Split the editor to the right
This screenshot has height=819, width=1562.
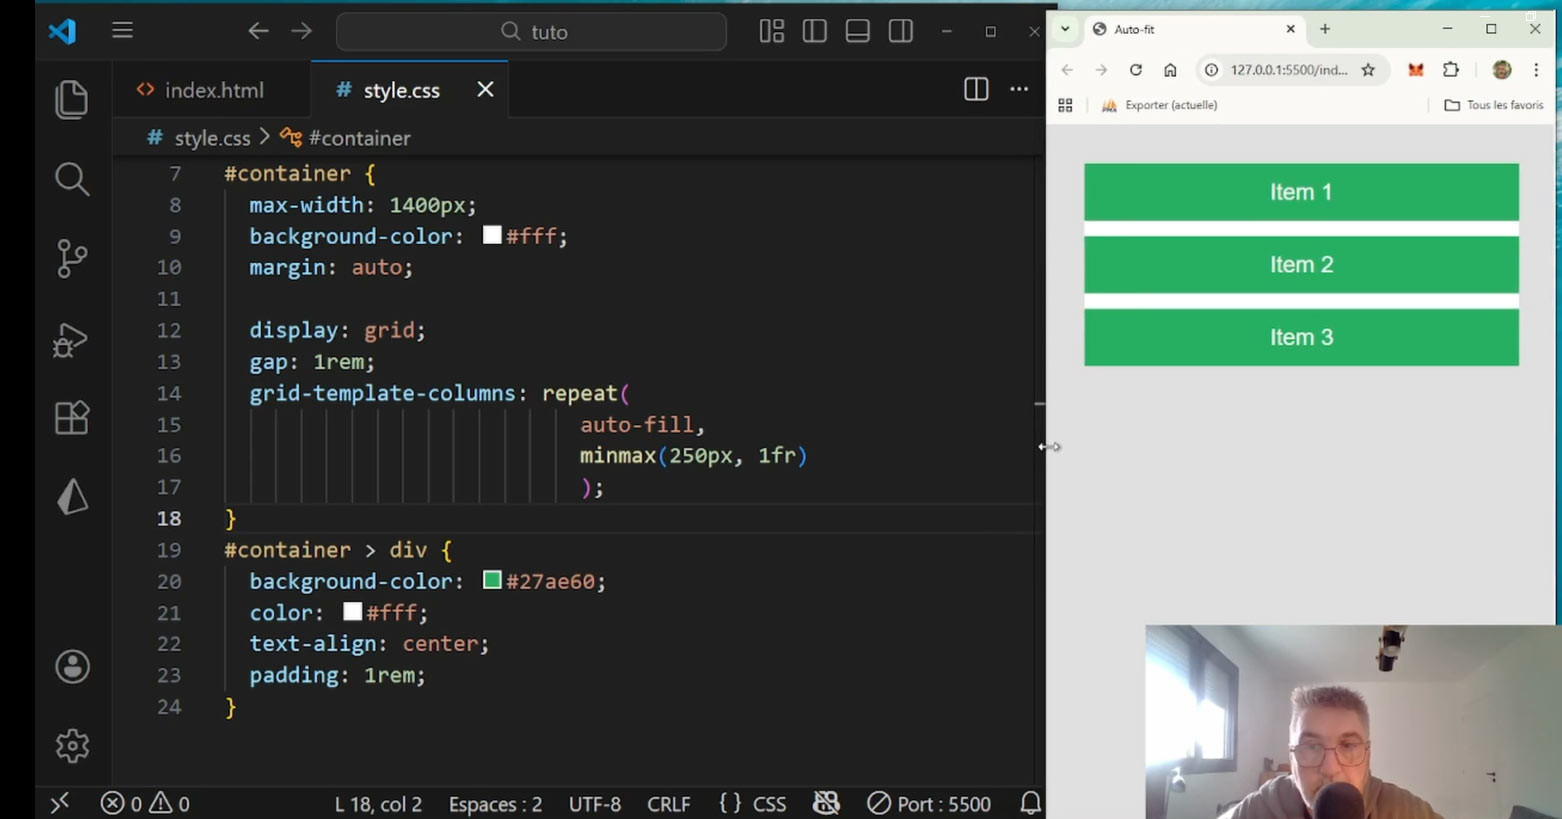click(976, 90)
